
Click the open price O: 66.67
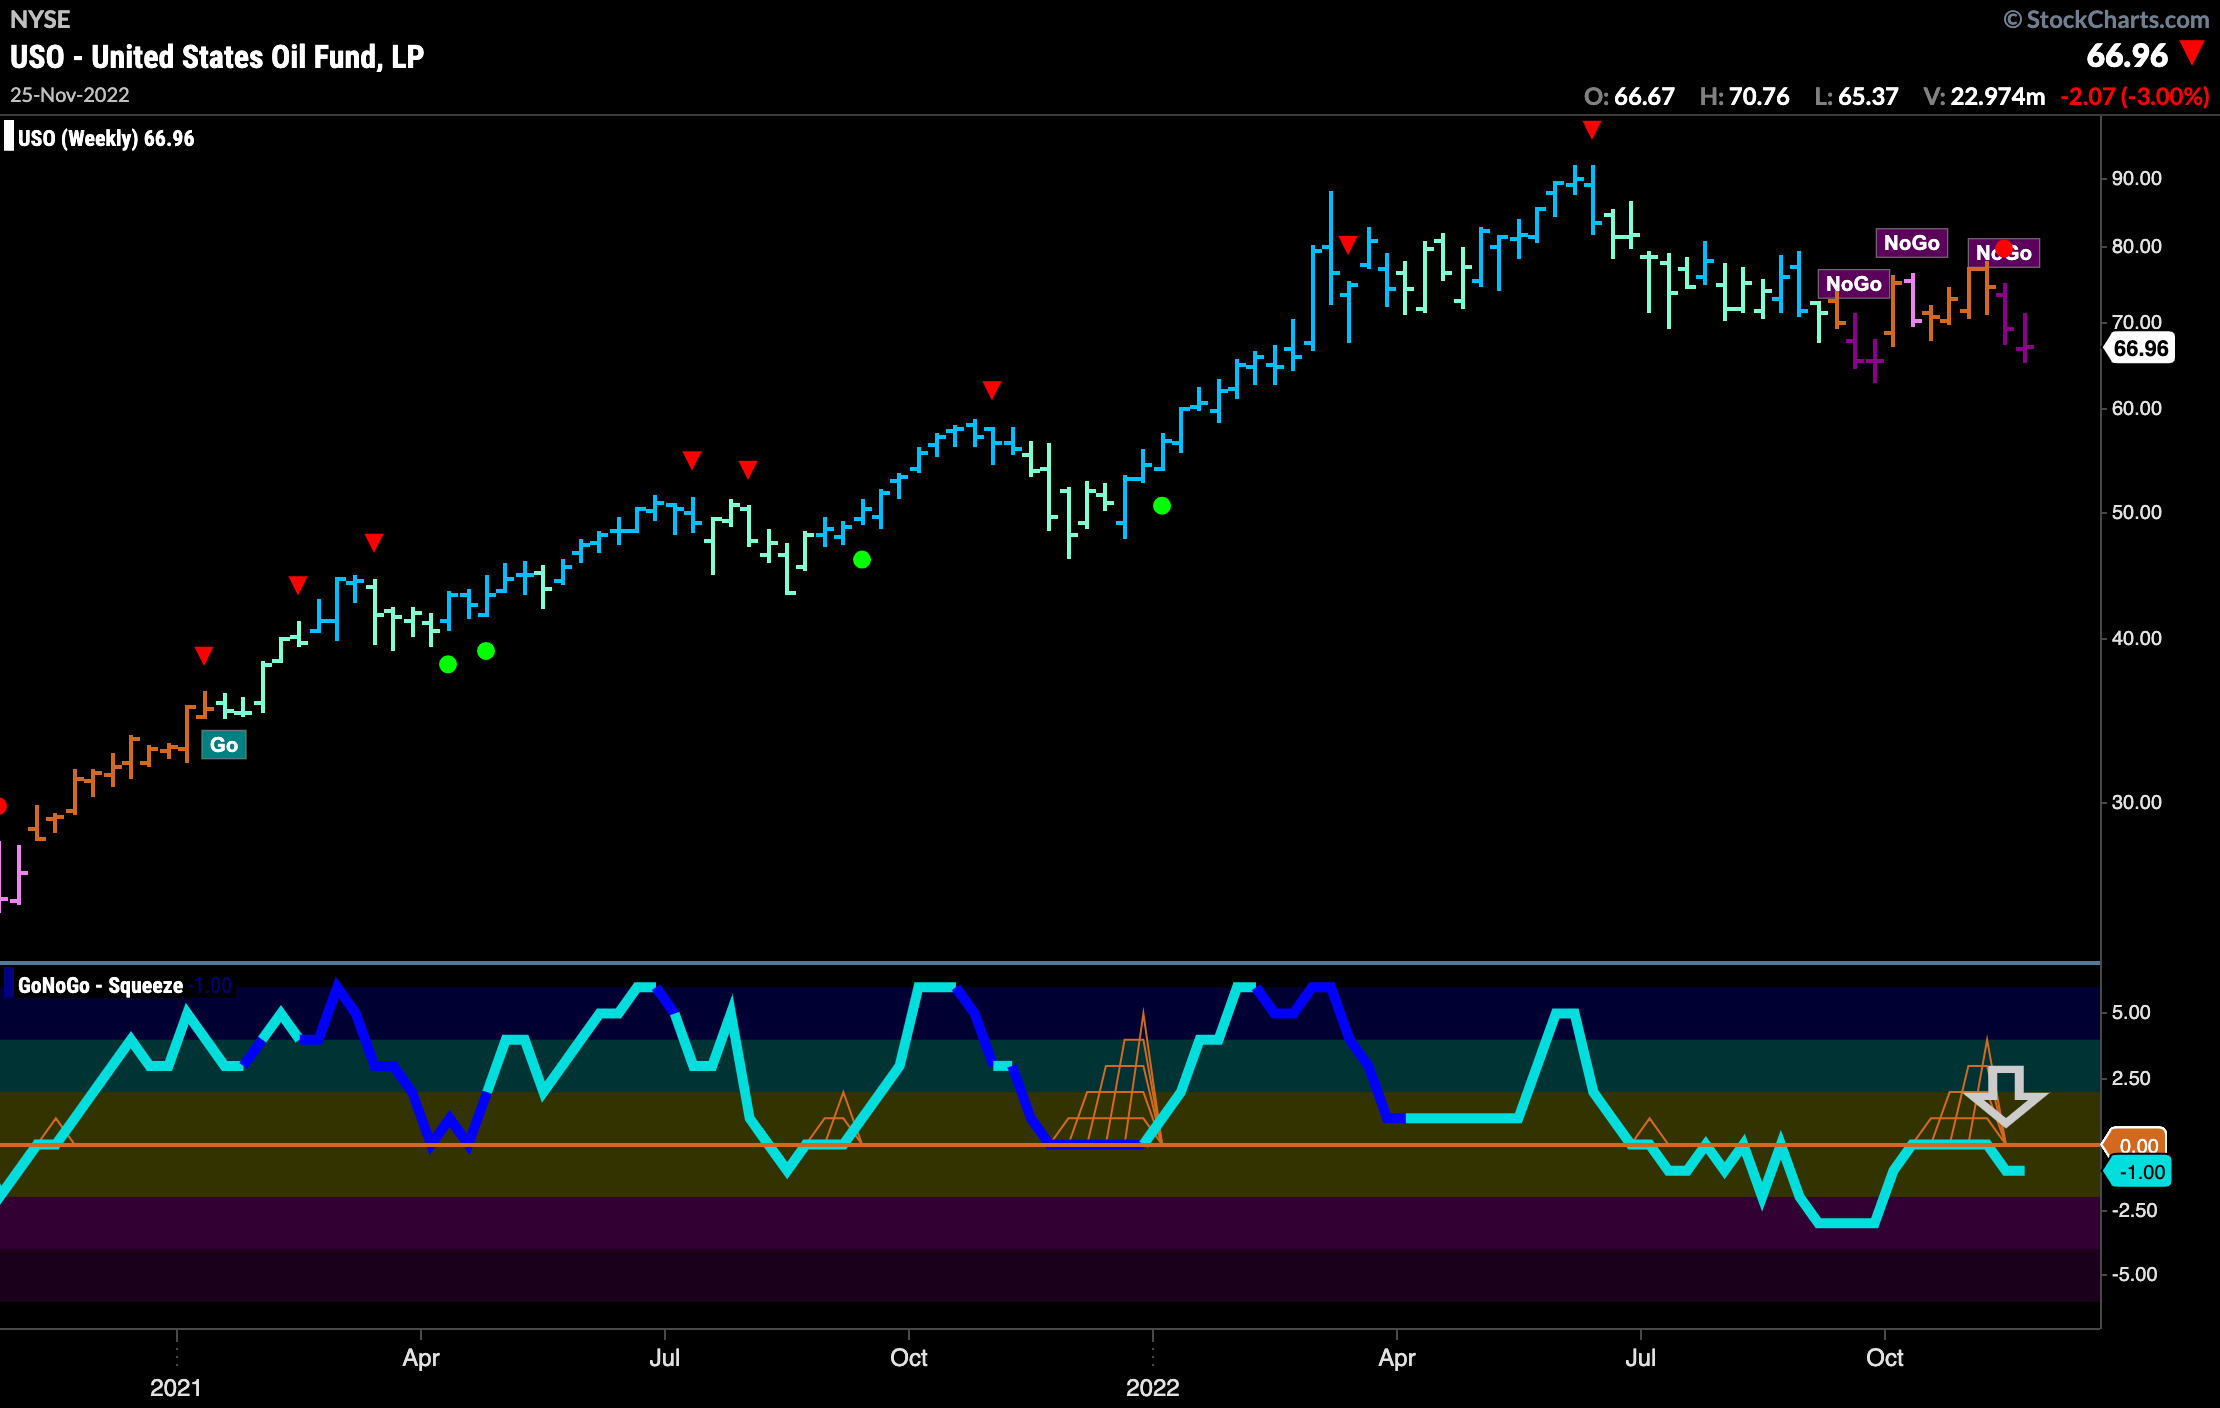tap(1629, 97)
